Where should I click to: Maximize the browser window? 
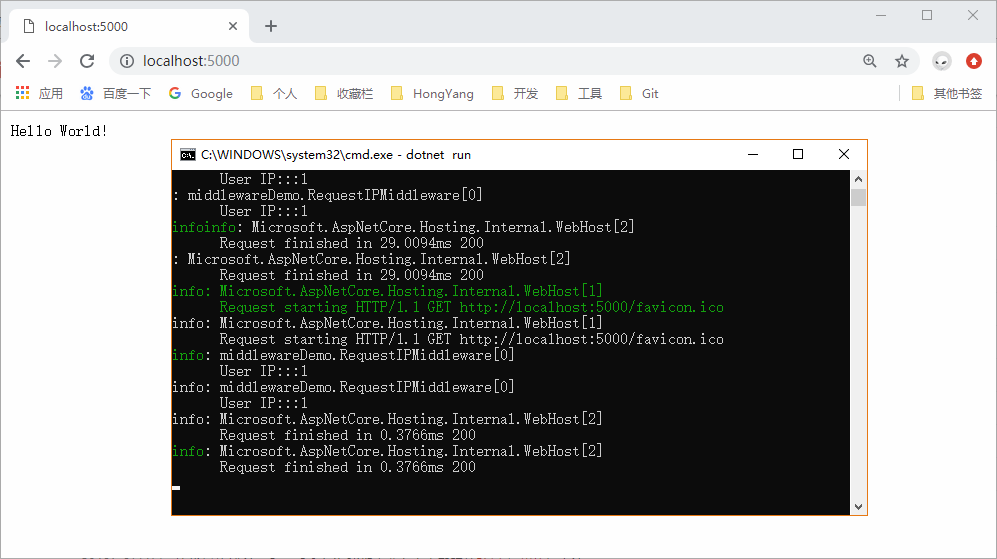coord(927,15)
